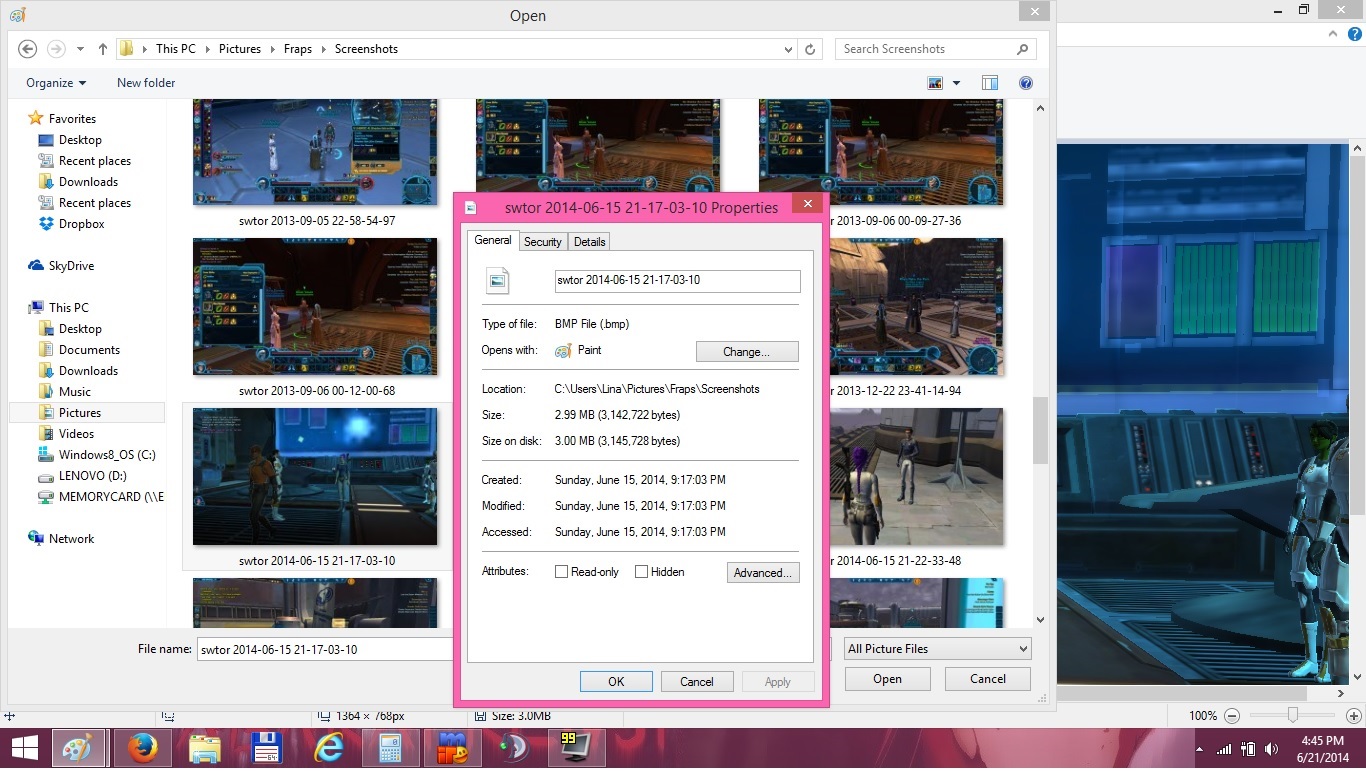Screen dimensions: 1366x771
Task: Cancel the Properties dialog
Action: click(697, 682)
